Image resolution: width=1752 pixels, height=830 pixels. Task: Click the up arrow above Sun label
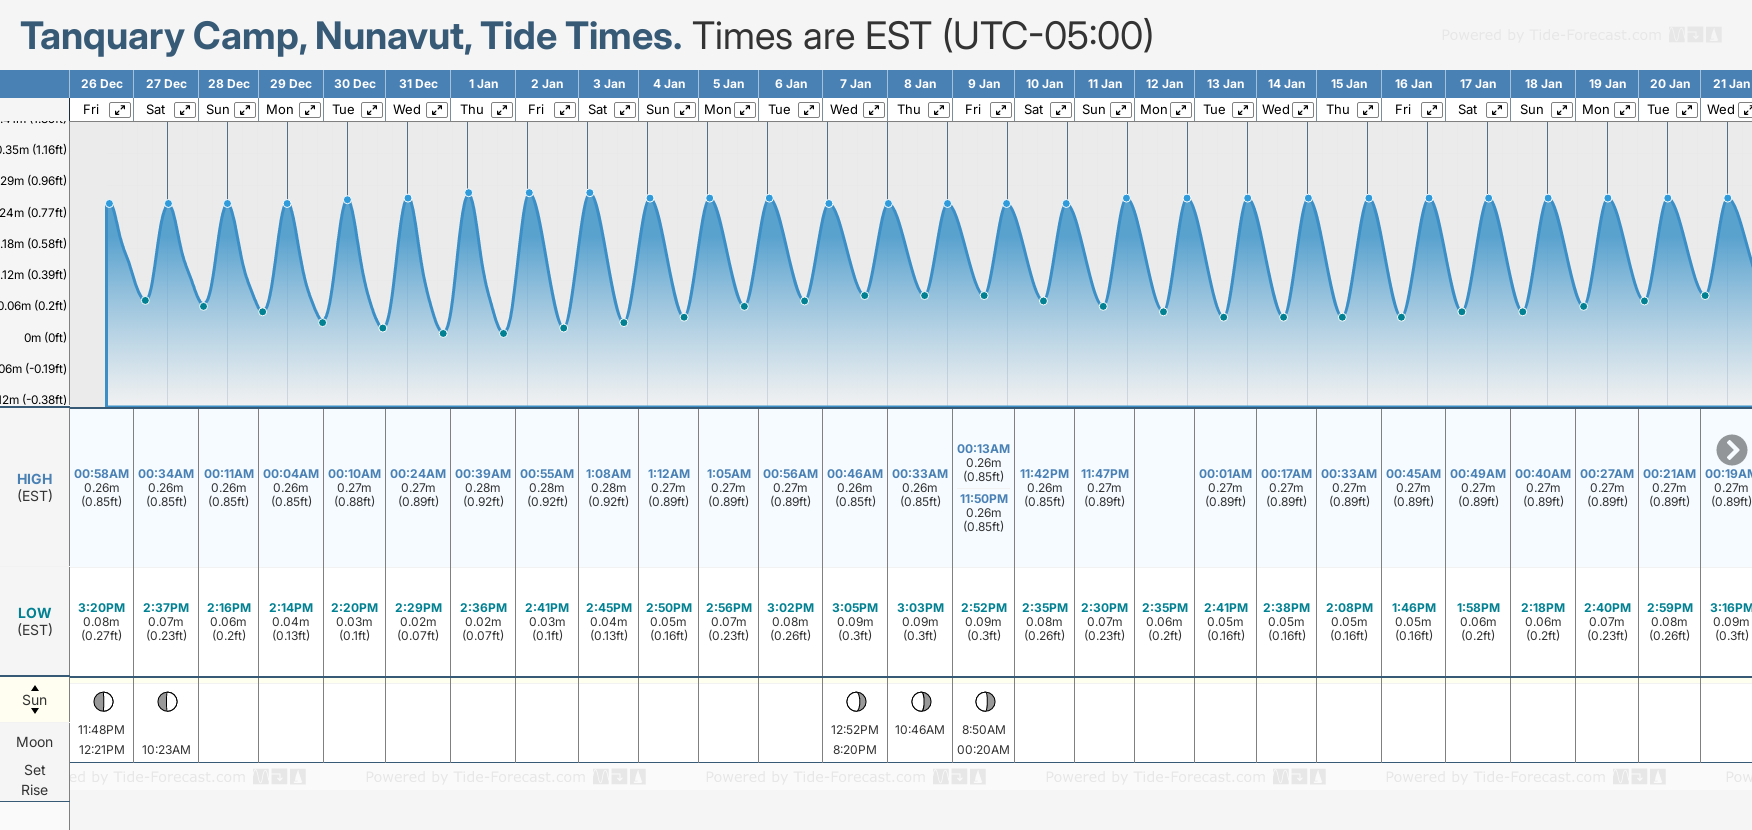pyautogui.click(x=35, y=688)
